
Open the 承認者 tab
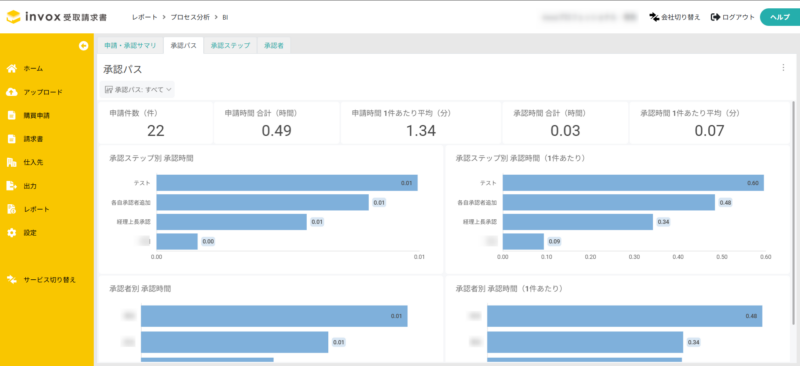[x=274, y=45]
